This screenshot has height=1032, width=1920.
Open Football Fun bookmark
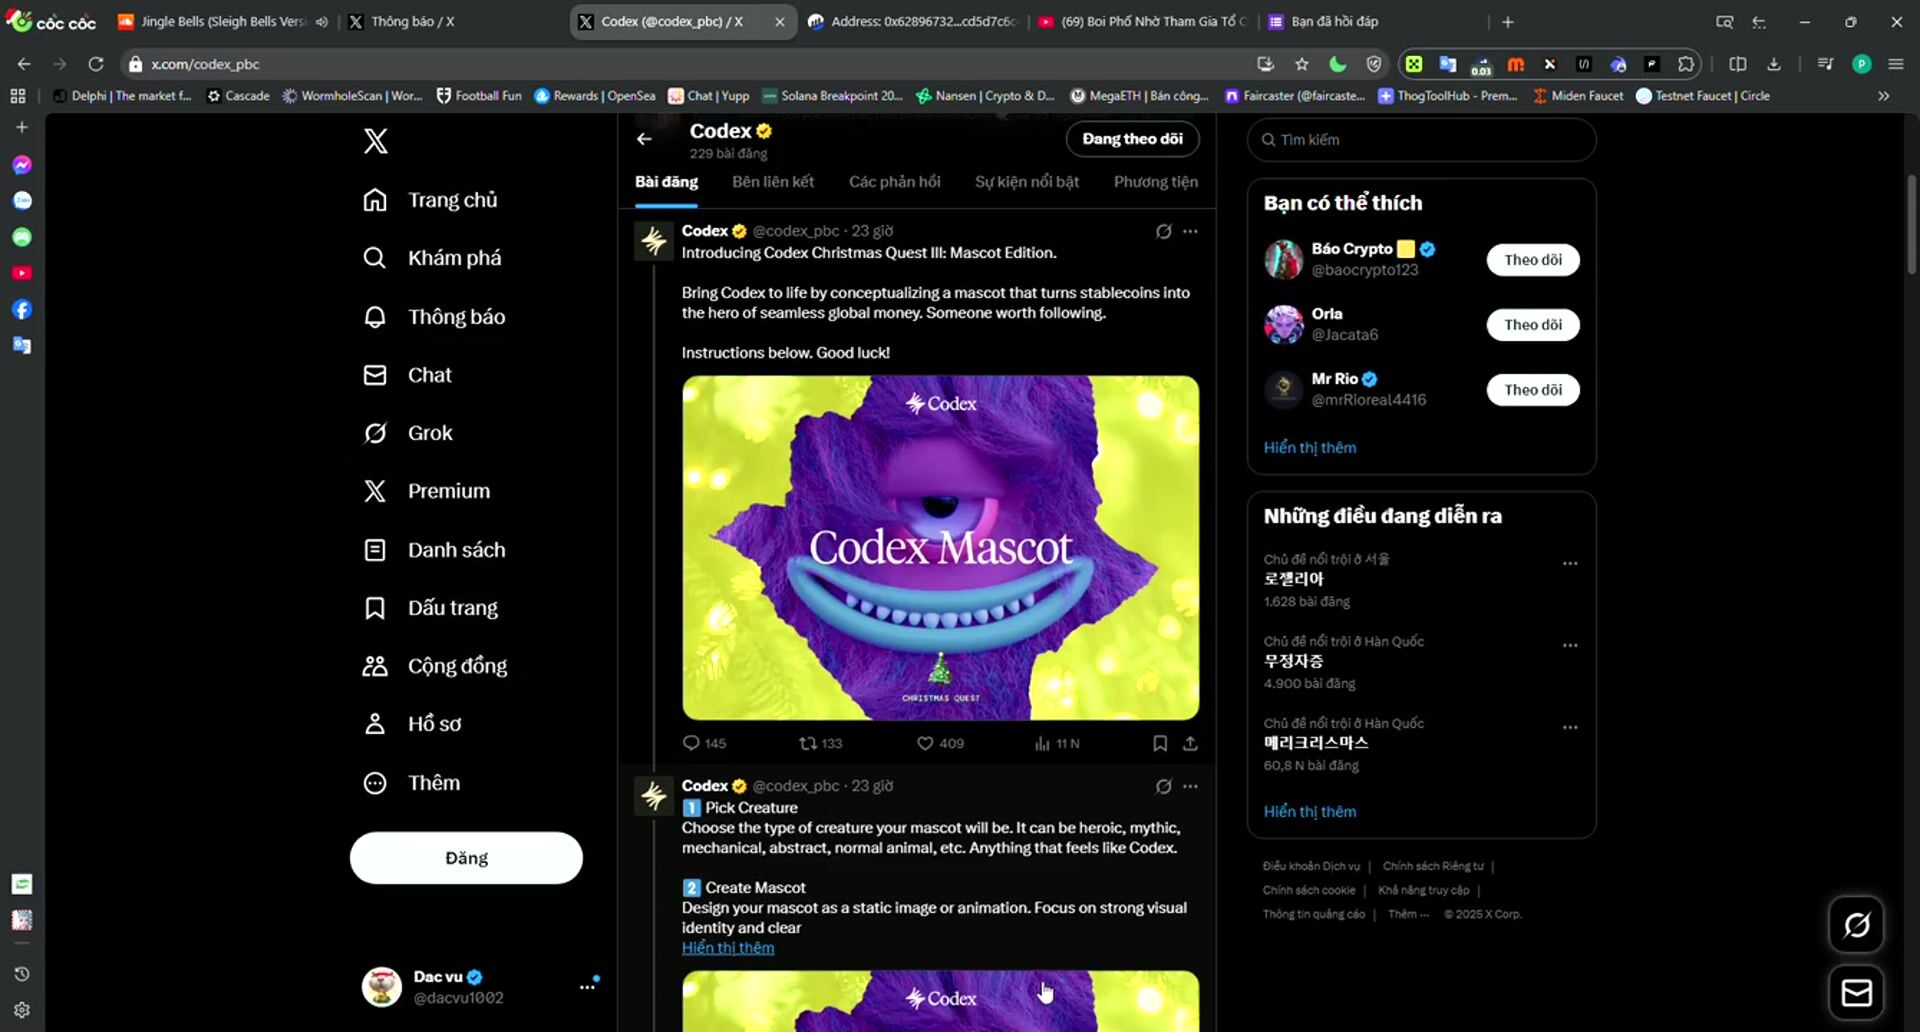[x=479, y=96]
